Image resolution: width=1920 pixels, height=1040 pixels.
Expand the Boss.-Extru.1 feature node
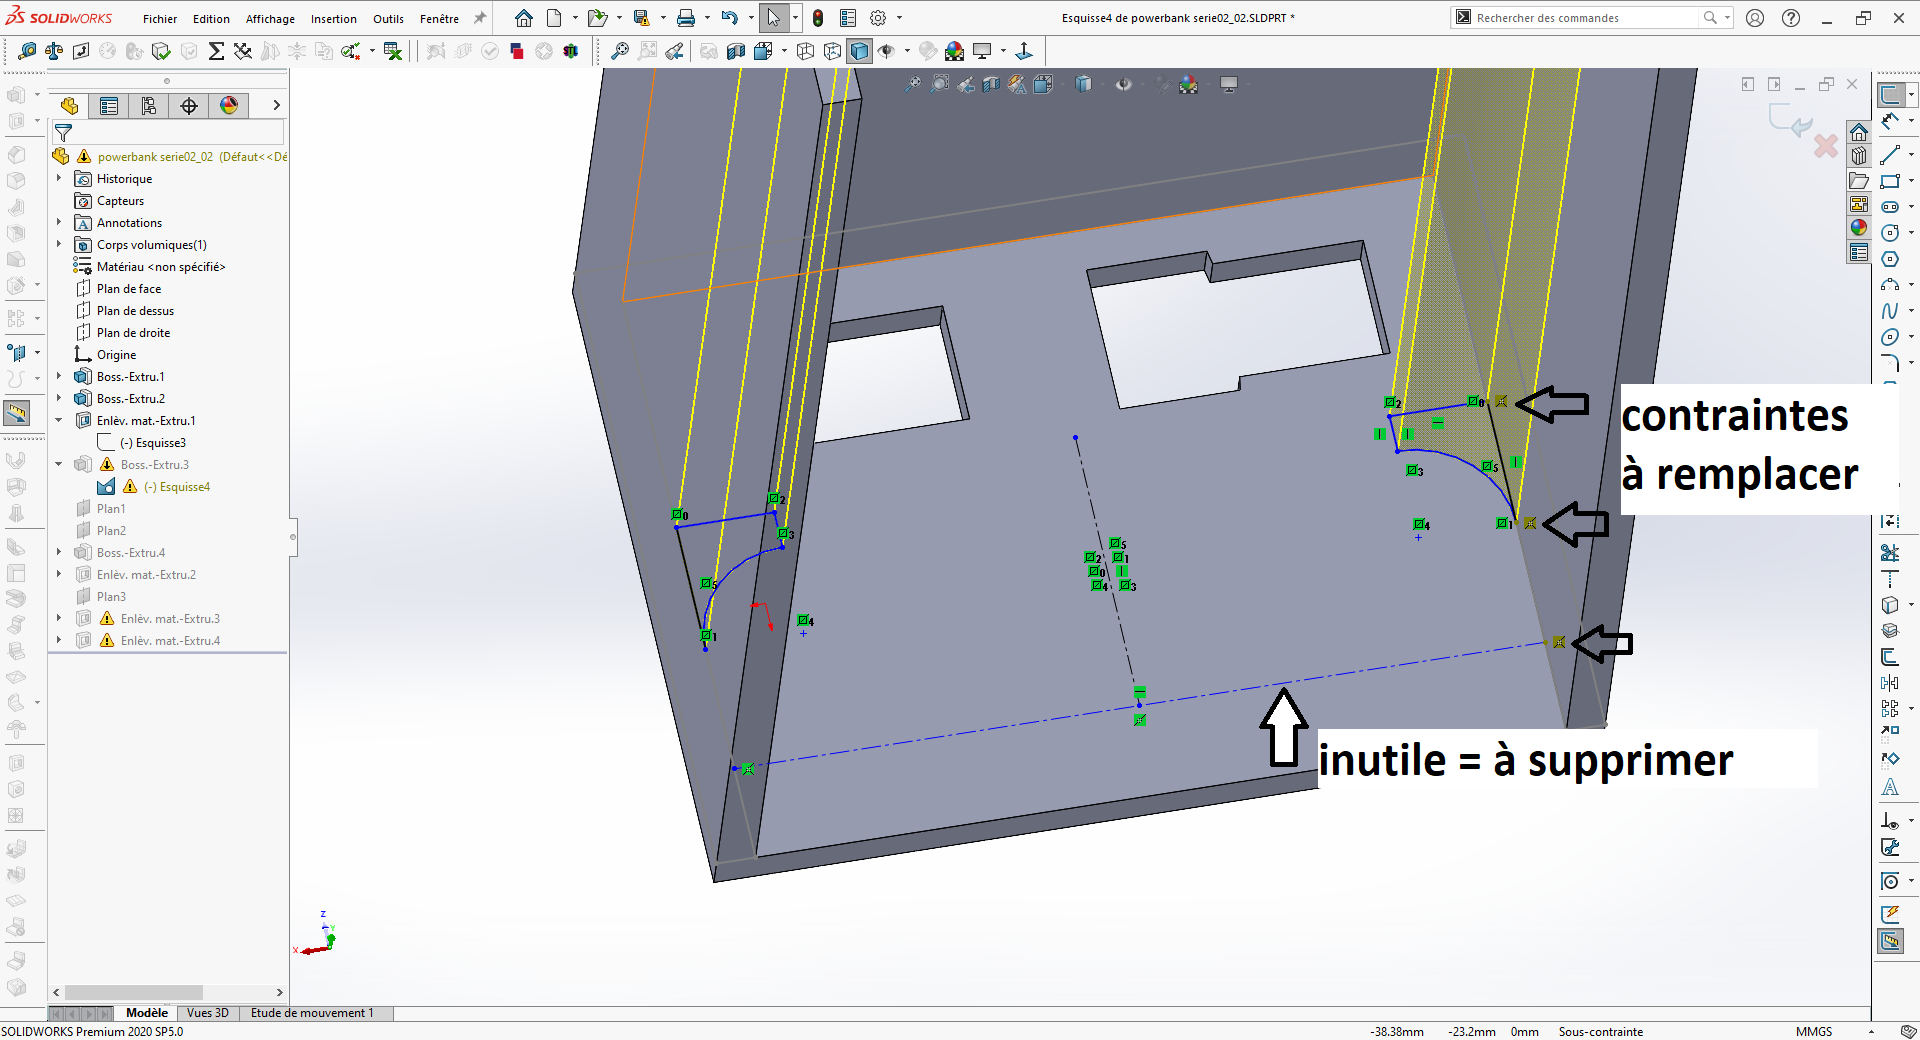(59, 377)
